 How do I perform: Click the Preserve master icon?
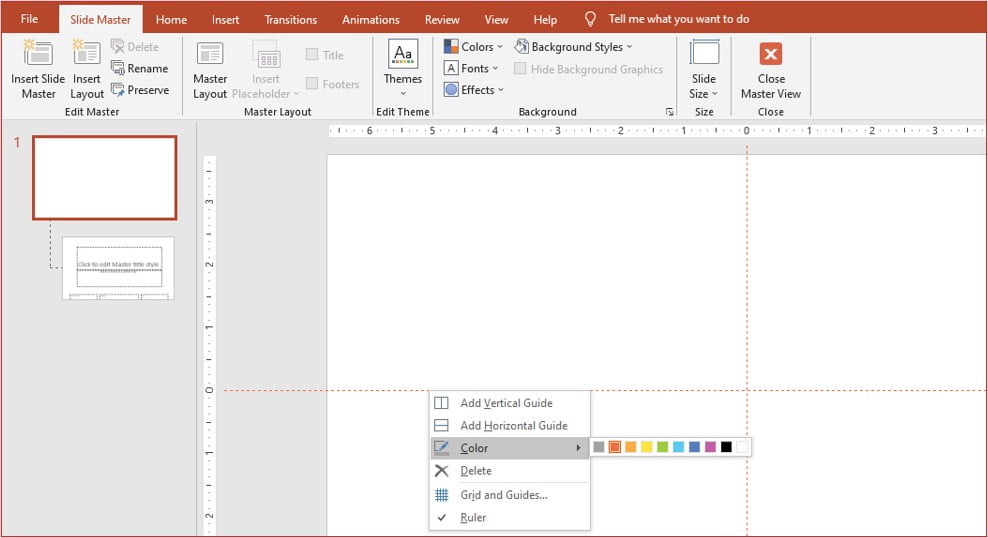pos(118,89)
